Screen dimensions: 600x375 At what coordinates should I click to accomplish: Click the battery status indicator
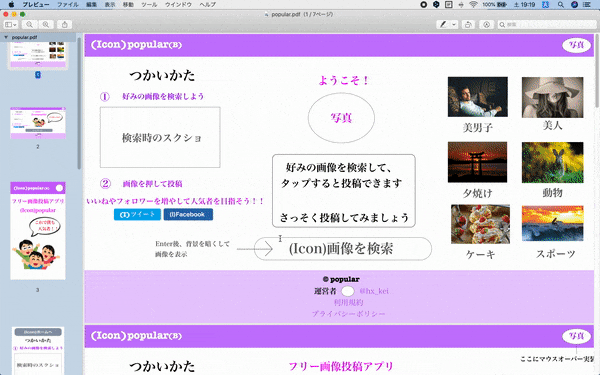click(494, 5)
